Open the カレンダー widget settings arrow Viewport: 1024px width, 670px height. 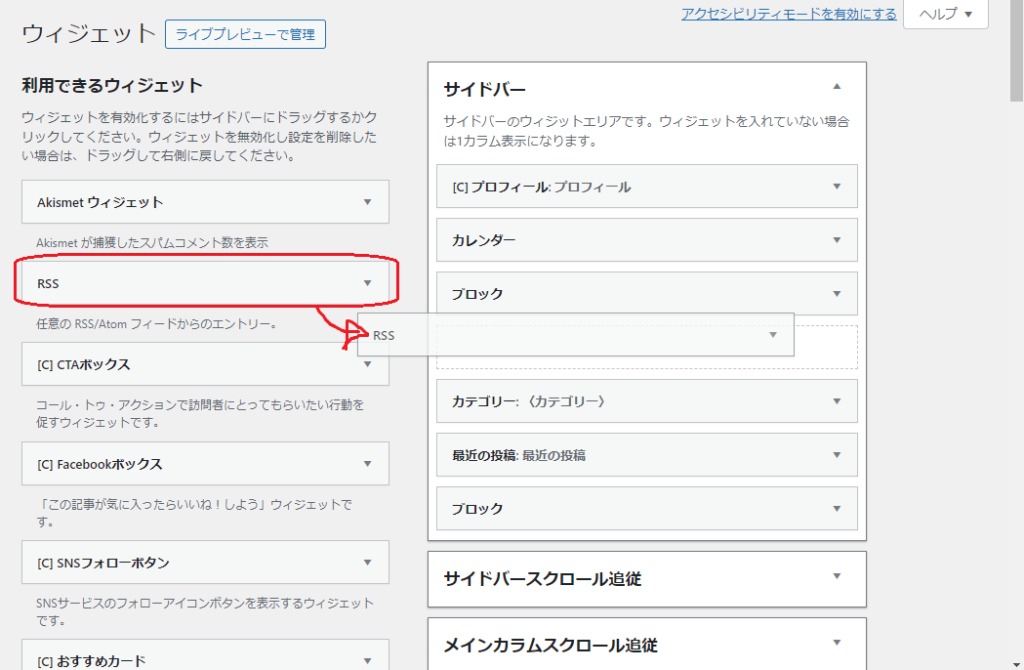pyautogui.click(x=837, y=240)
